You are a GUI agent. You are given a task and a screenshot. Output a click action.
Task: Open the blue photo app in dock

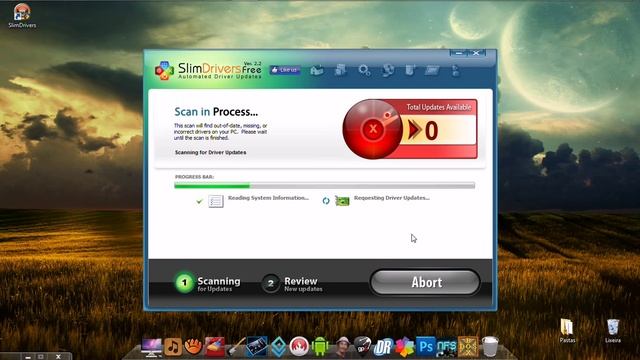(x=256, y=347)
